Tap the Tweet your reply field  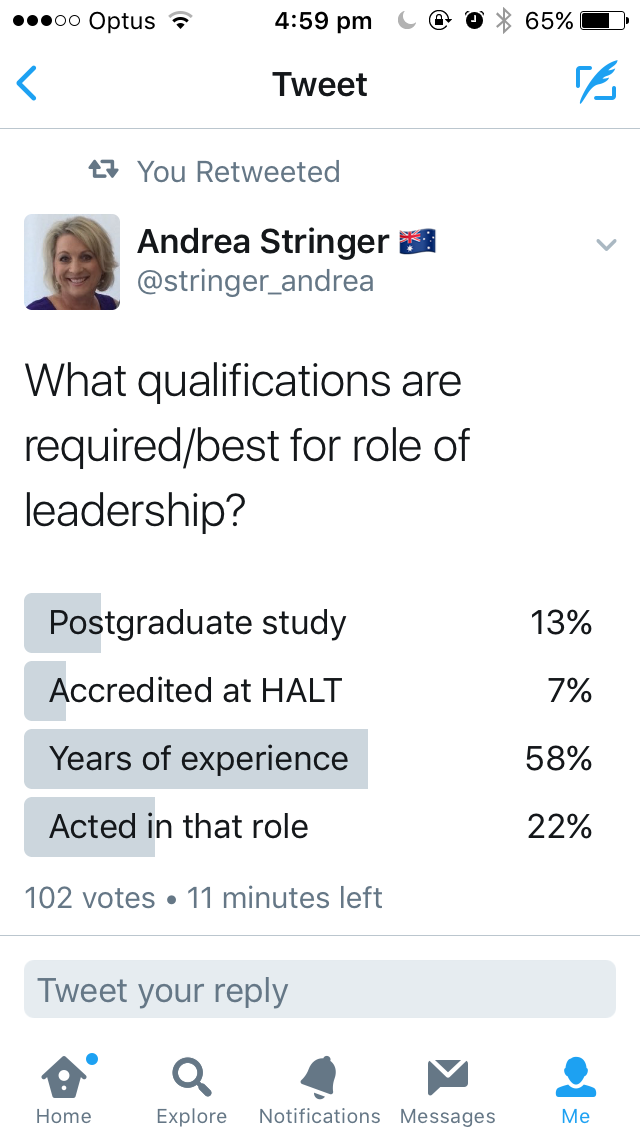pos(319,990)
